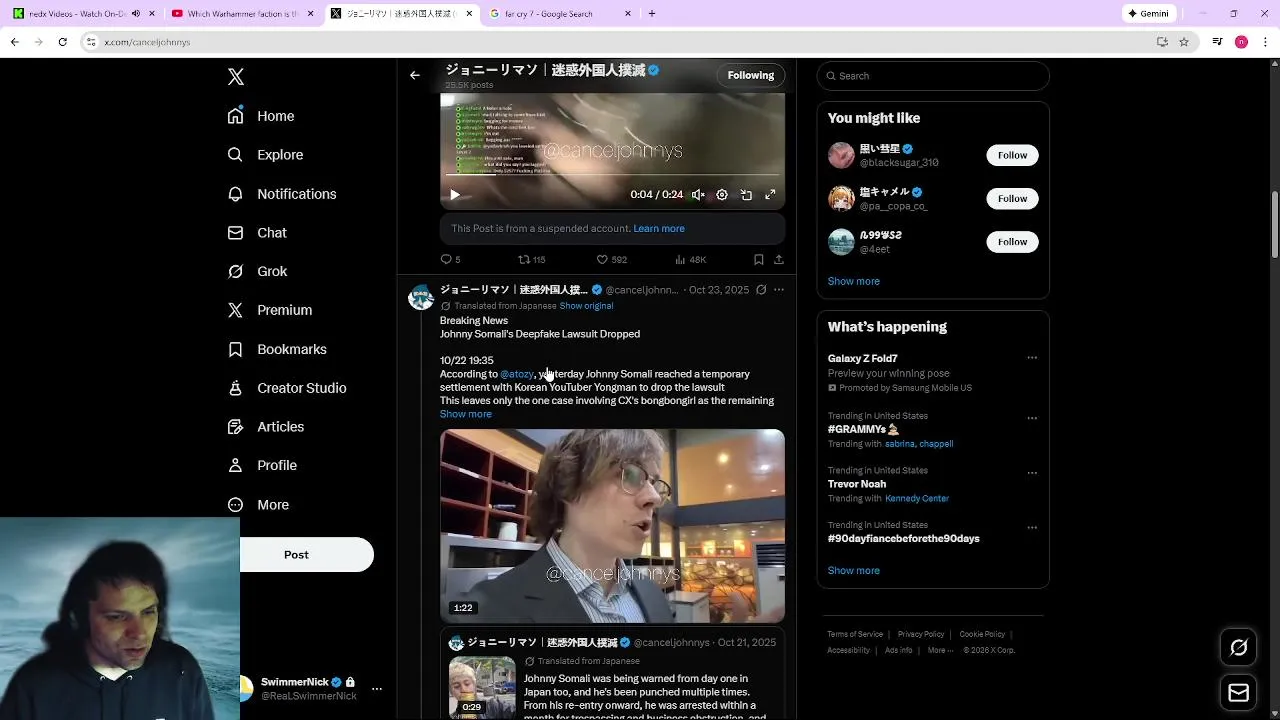Reload the browser page

click(x=62, y=42)
